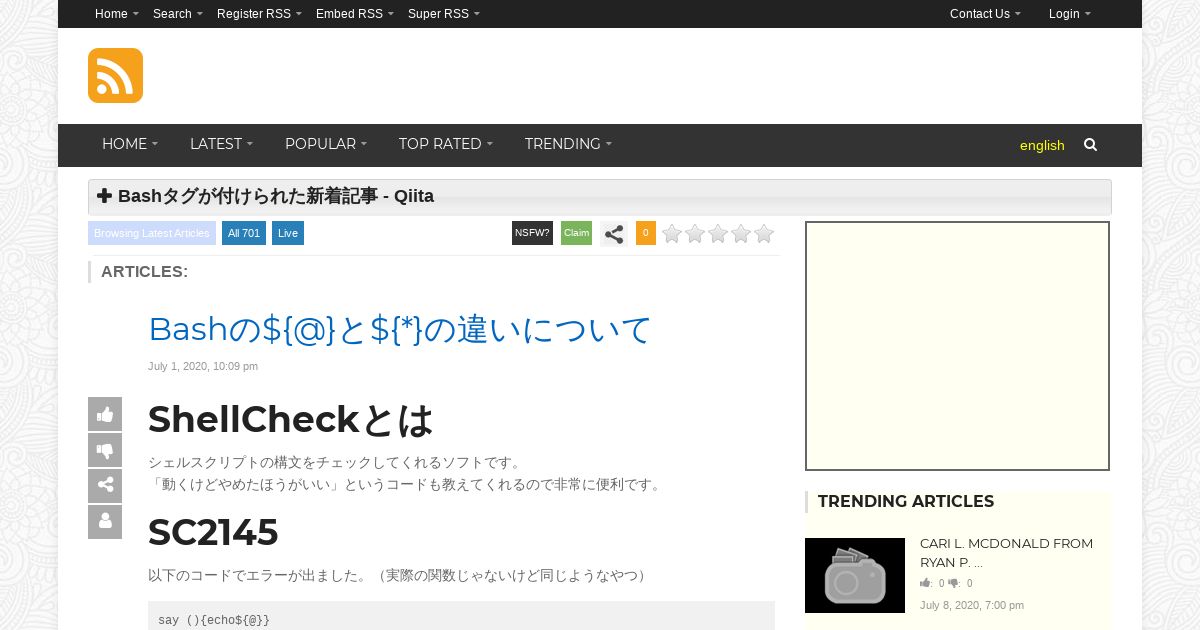Click the thumbs-down dislike icon
Screen dimensions: 1200x630
pos(105,450)
